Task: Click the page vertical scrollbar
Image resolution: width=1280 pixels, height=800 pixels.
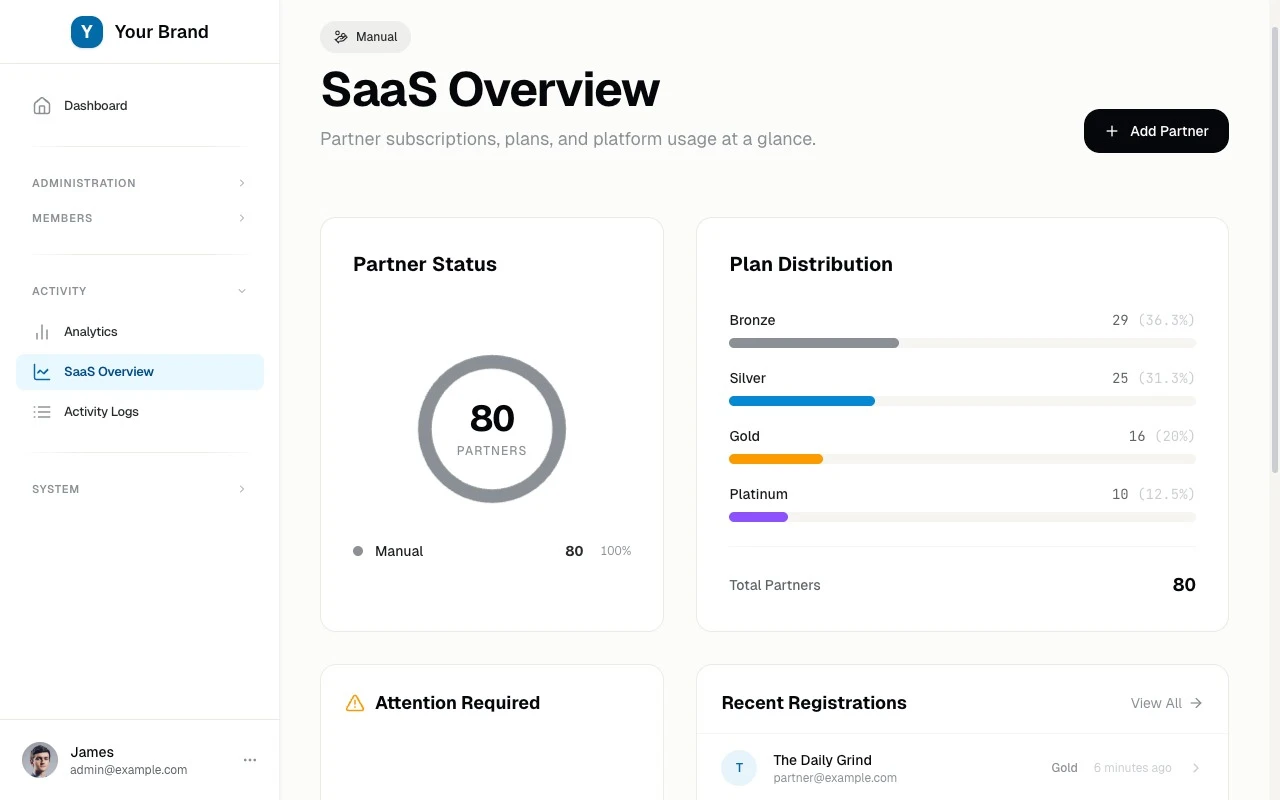Action: [x=1274, y=250]
